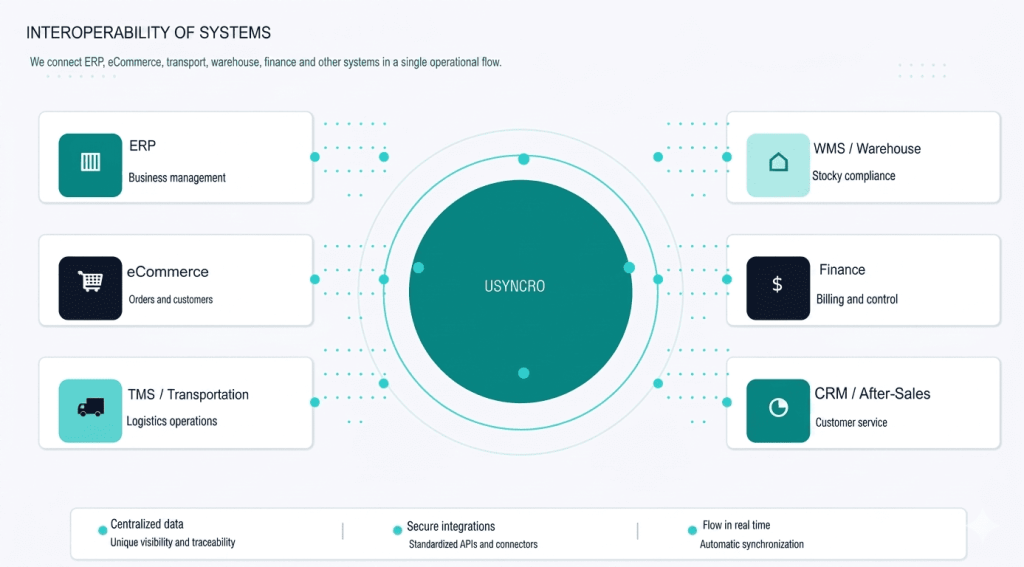Click the connector dot on Finance card edge
The image size is (1024, 567).
[x=727, y=280]
